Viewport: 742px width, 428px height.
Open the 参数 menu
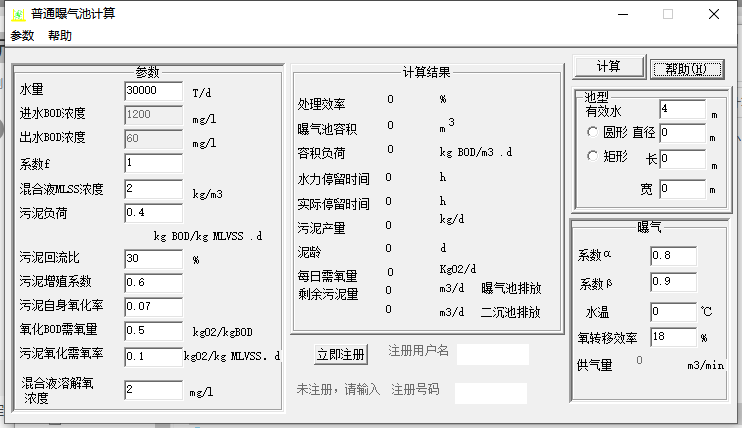pyautogui.click(x=22, y=36)
